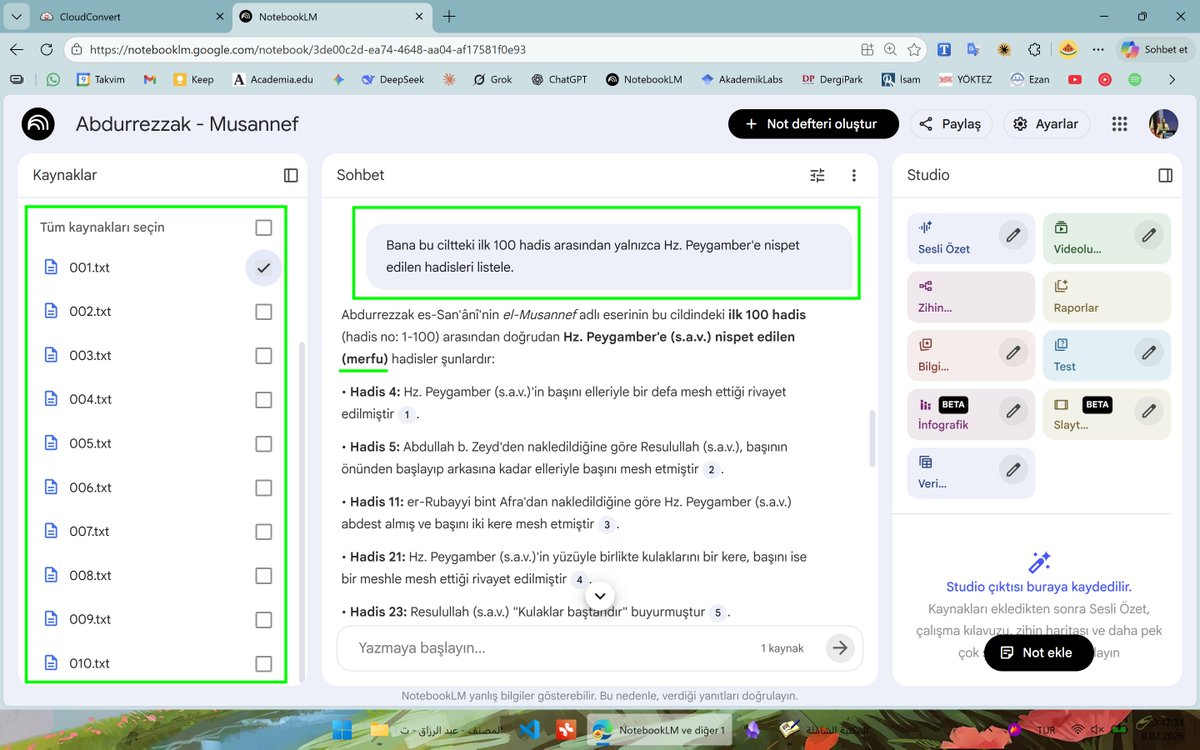Viewport: 1200px width, 750px height.
Task: Edit Videolu özet settings with pencil icon
Action: click(x=1149, y=236)
